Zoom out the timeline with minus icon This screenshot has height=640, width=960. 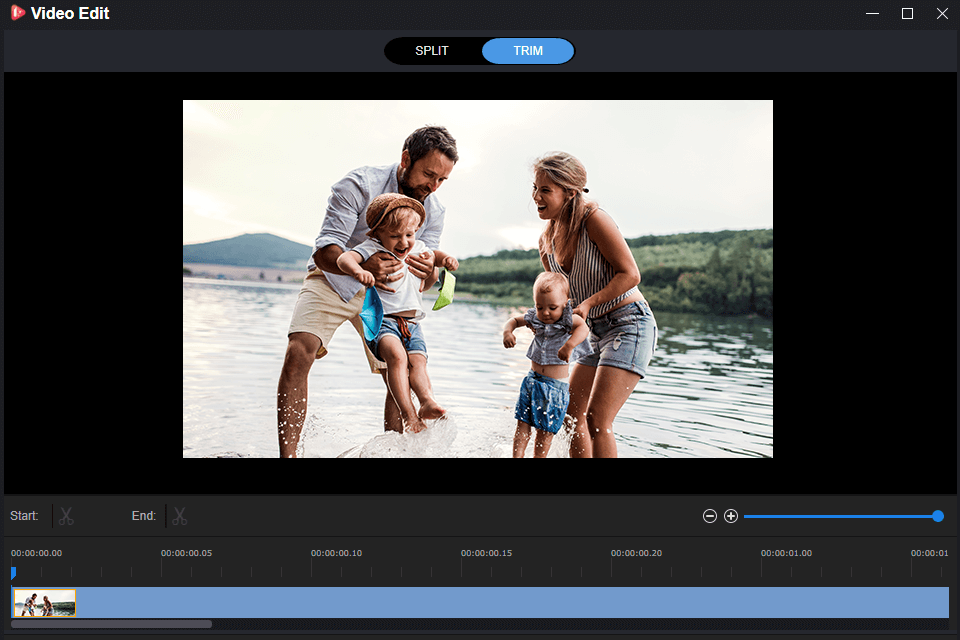coord(710,516)
